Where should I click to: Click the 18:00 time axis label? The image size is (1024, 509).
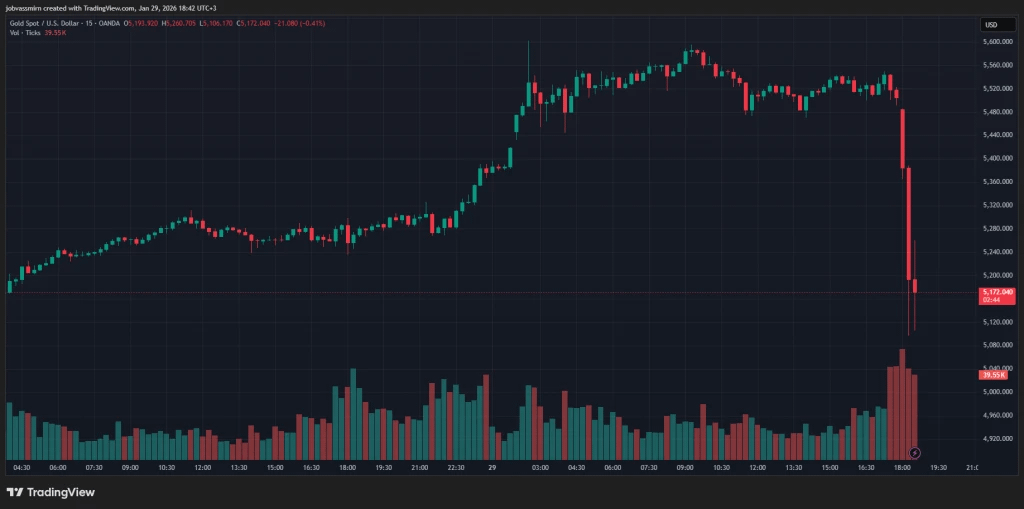[x=903, y=467]
